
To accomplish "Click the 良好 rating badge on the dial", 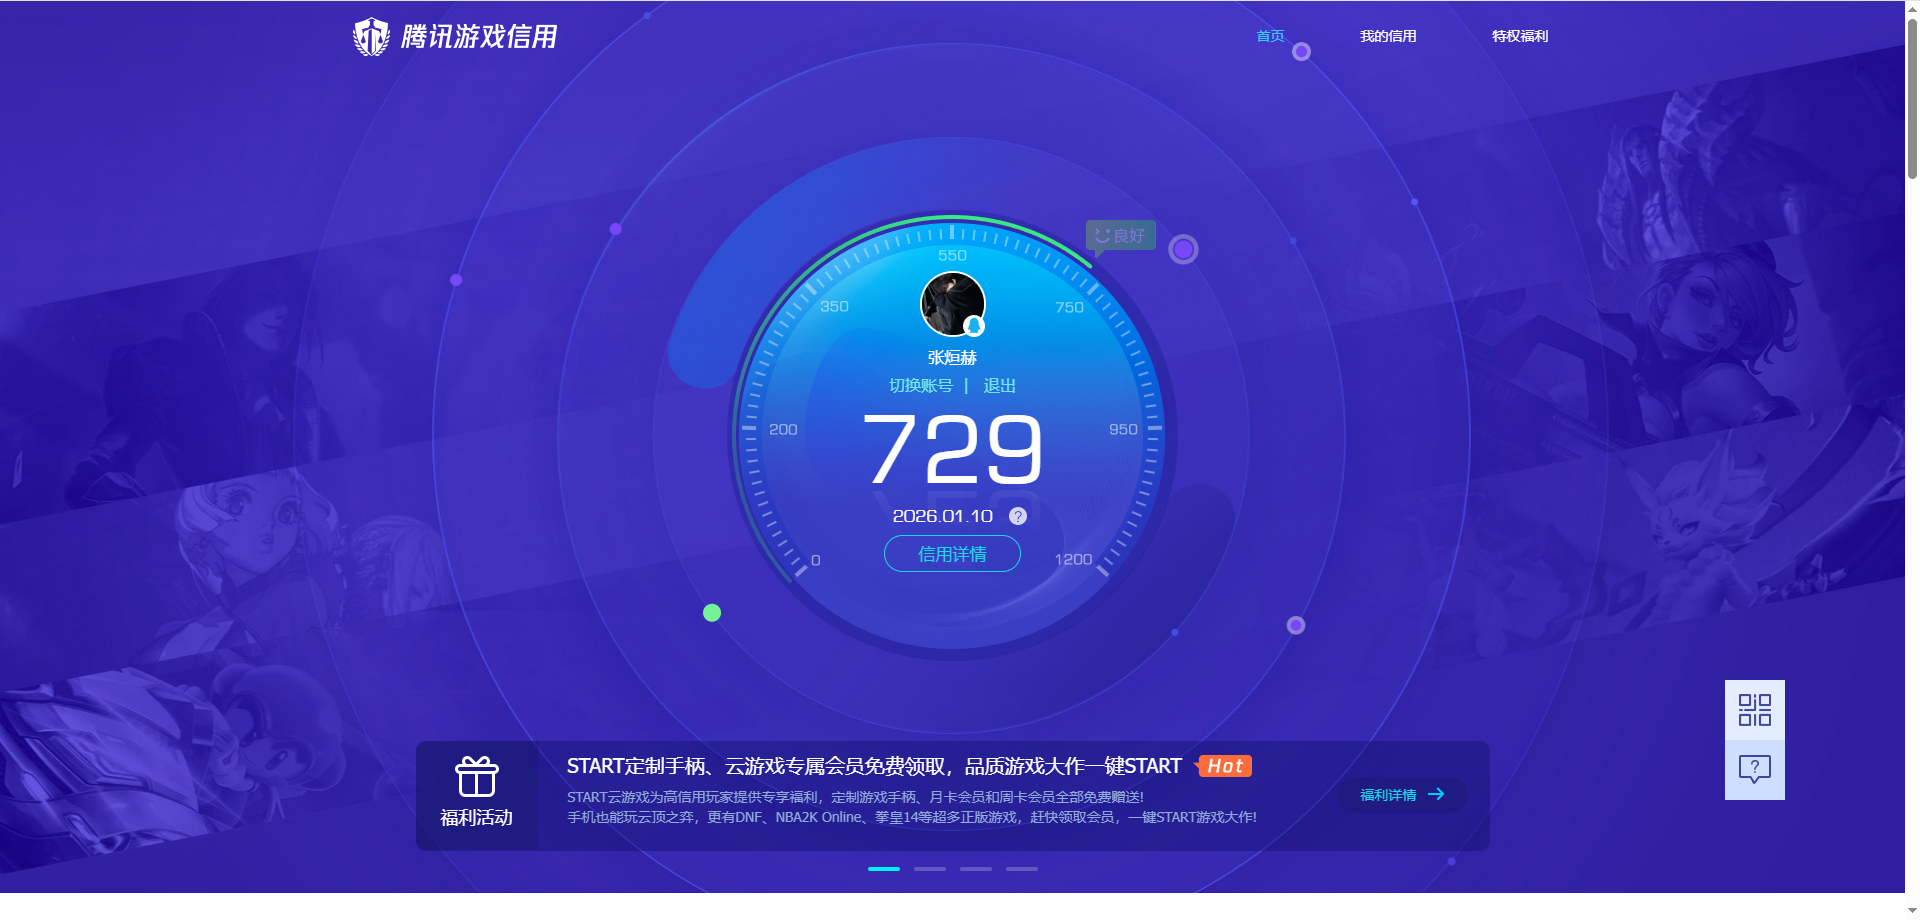I will click(1120, 234).
